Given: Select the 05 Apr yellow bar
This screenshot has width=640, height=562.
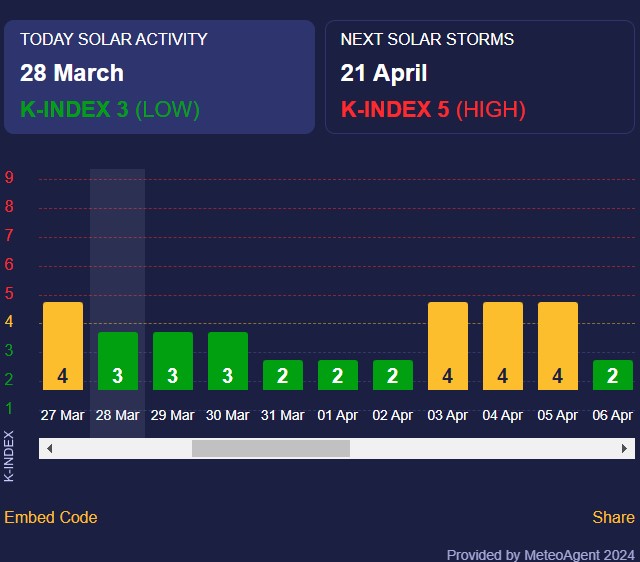Looking at the screenshot, I should tap(558, 346).
